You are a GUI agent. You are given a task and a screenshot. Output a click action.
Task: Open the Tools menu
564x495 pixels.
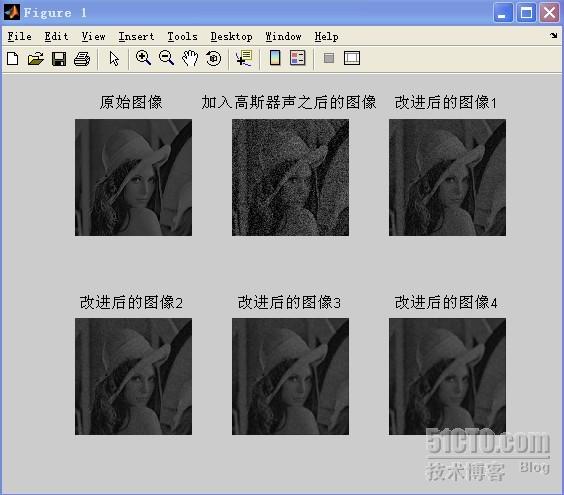click(x=182, y=36)
